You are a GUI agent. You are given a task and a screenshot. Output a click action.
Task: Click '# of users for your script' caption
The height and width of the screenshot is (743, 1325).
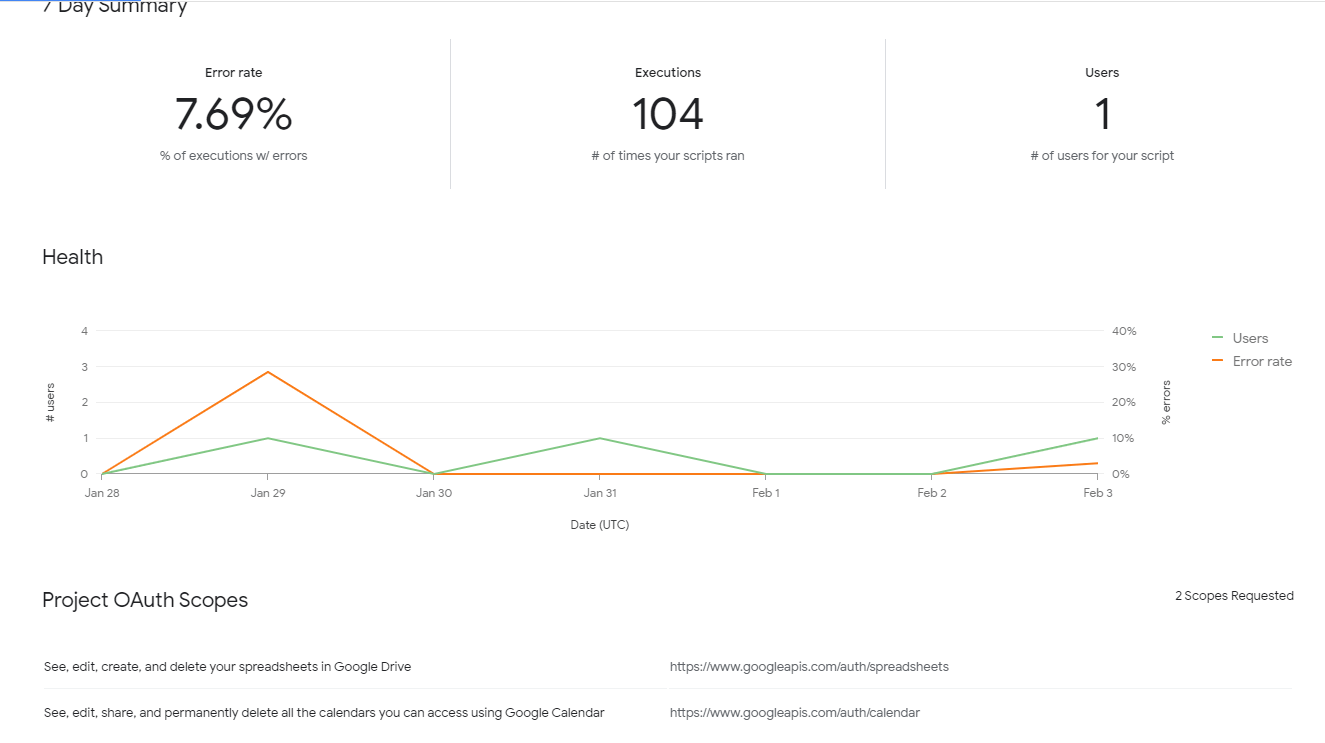click(x=1102, y=156)
